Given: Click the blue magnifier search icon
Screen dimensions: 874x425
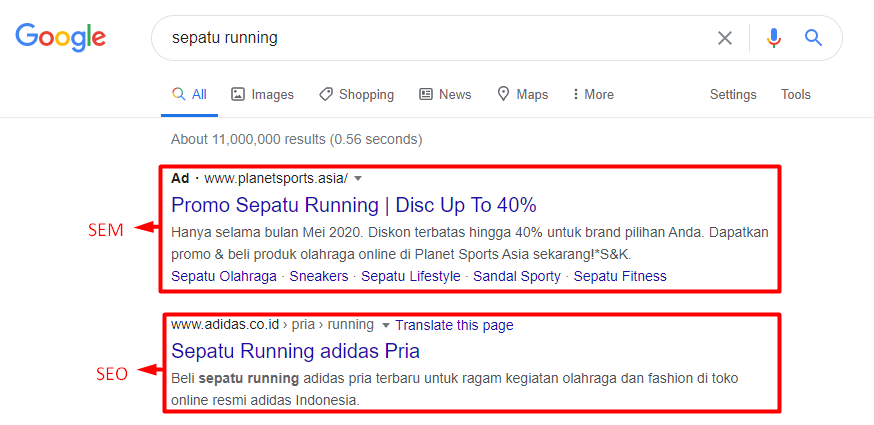Looking at the screenshot, I should pyautogui.click(x=814, y=38).
